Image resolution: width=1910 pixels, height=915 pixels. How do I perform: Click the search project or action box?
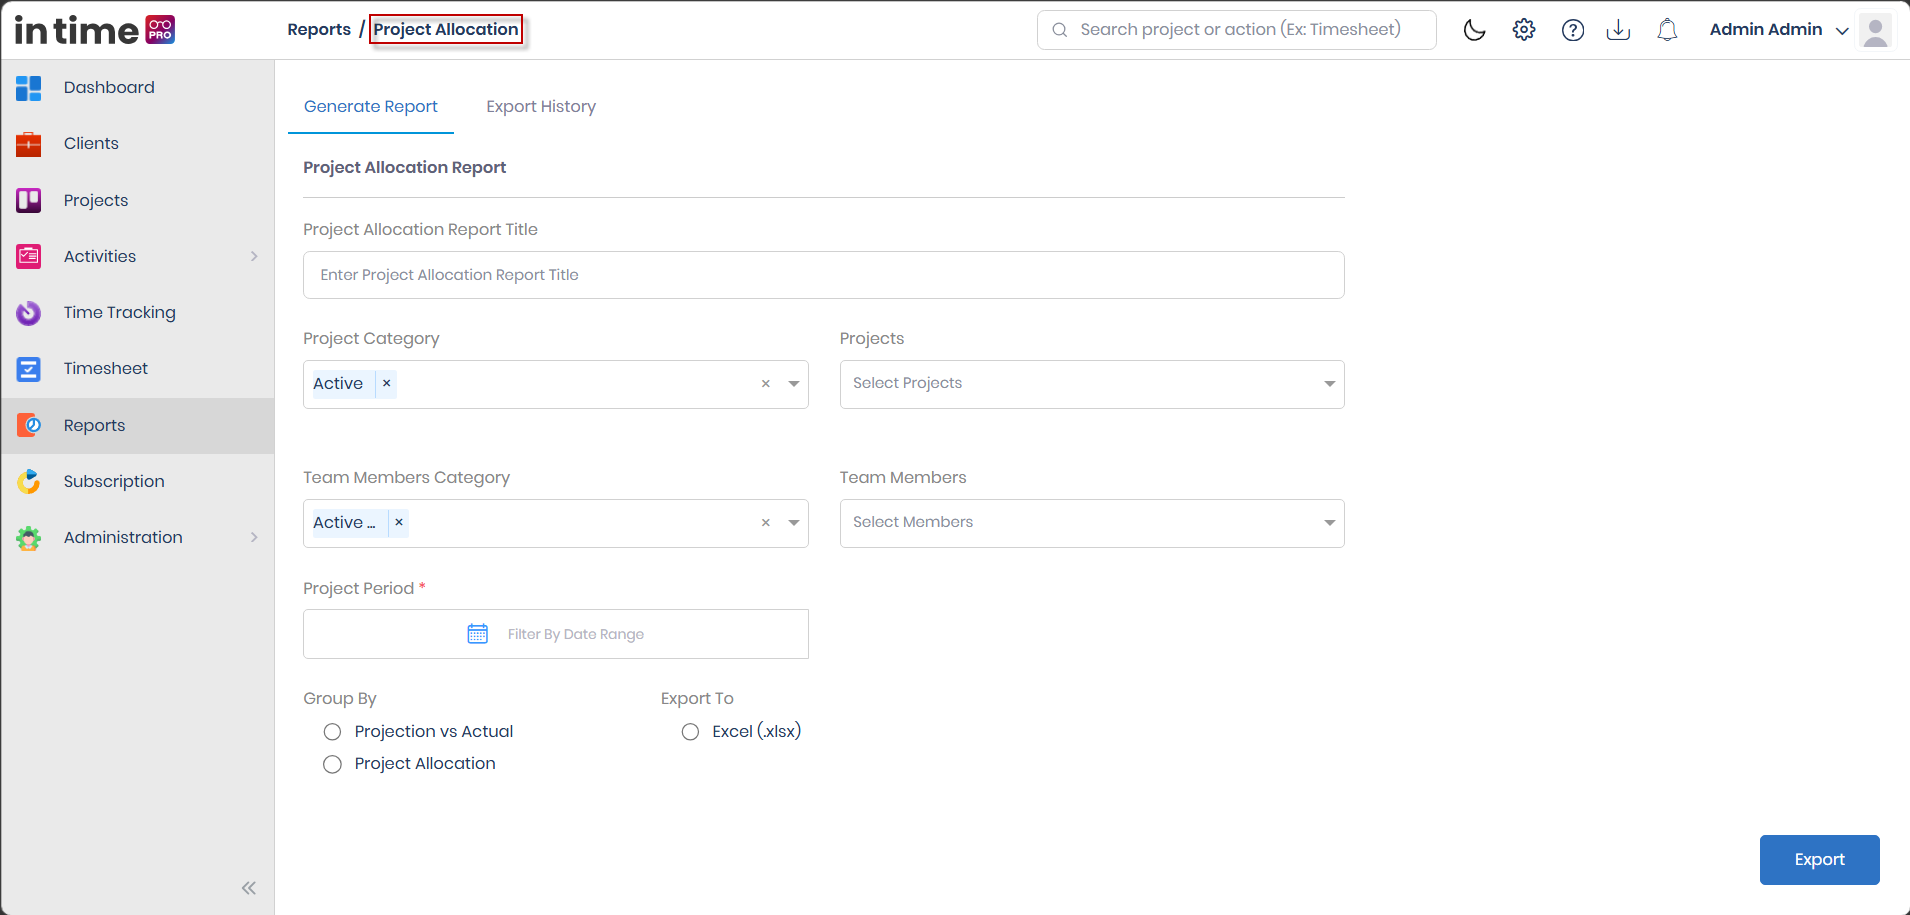tap(1237, 30)
